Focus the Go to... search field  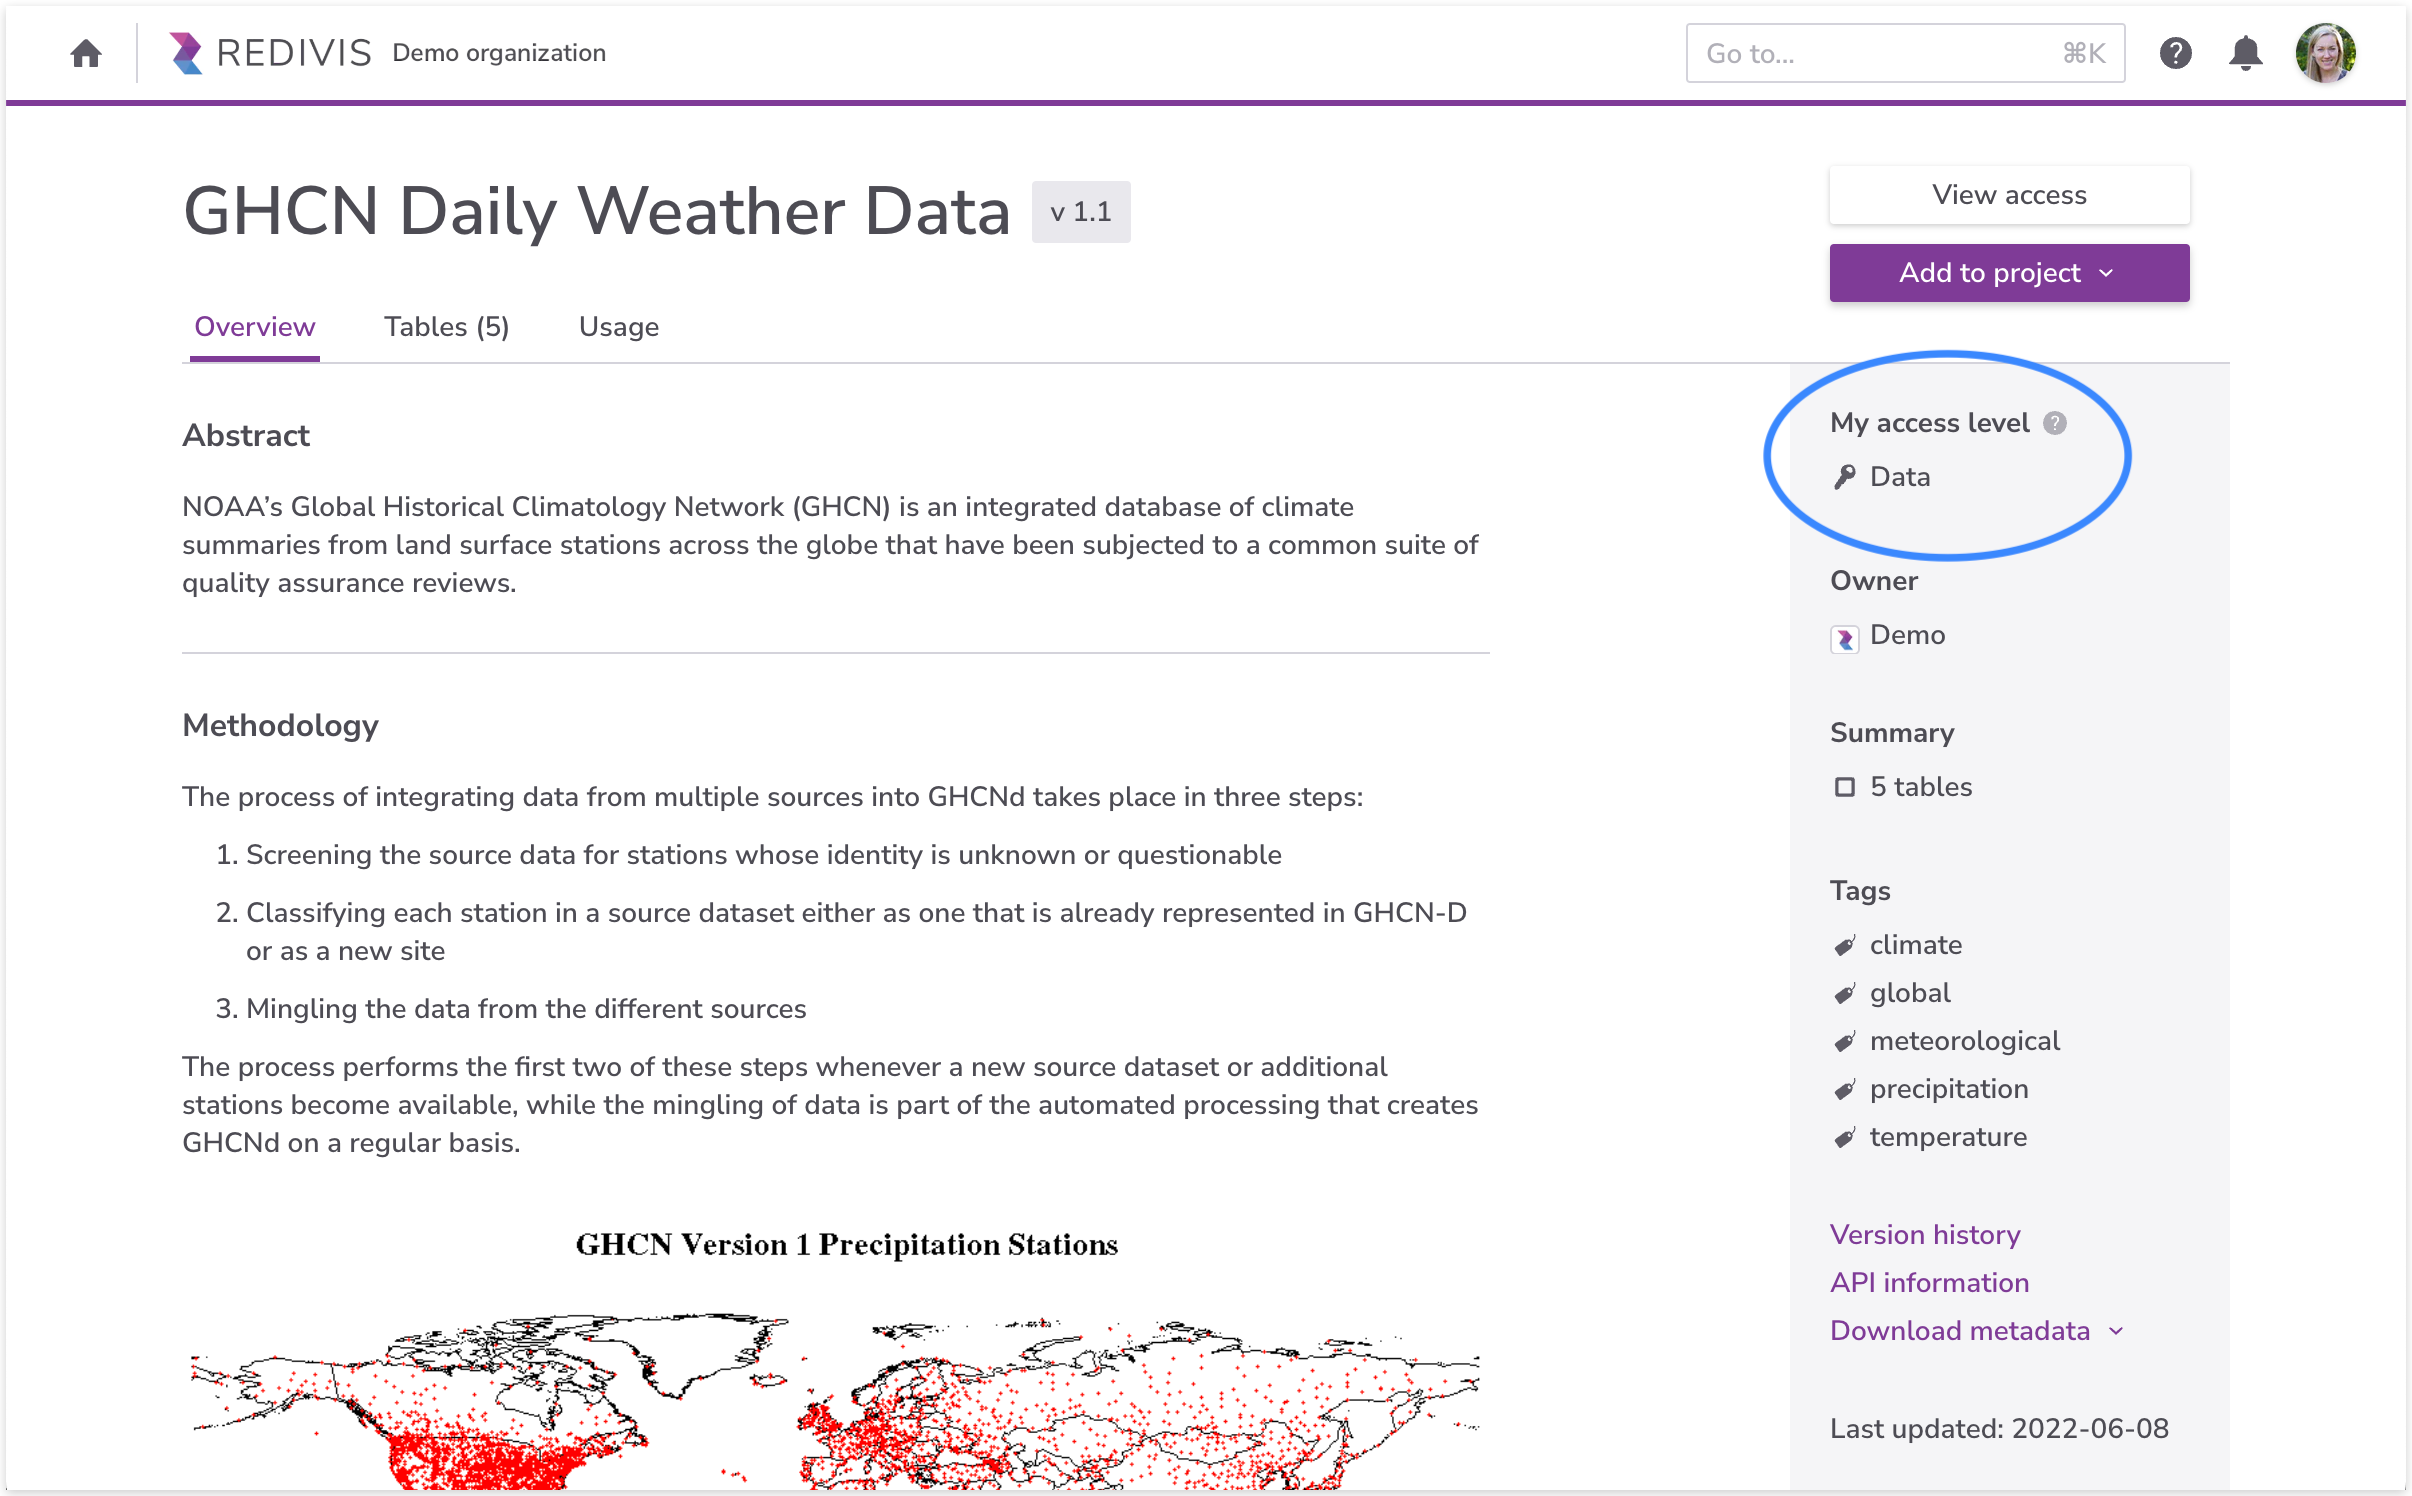pos(1904,53)
